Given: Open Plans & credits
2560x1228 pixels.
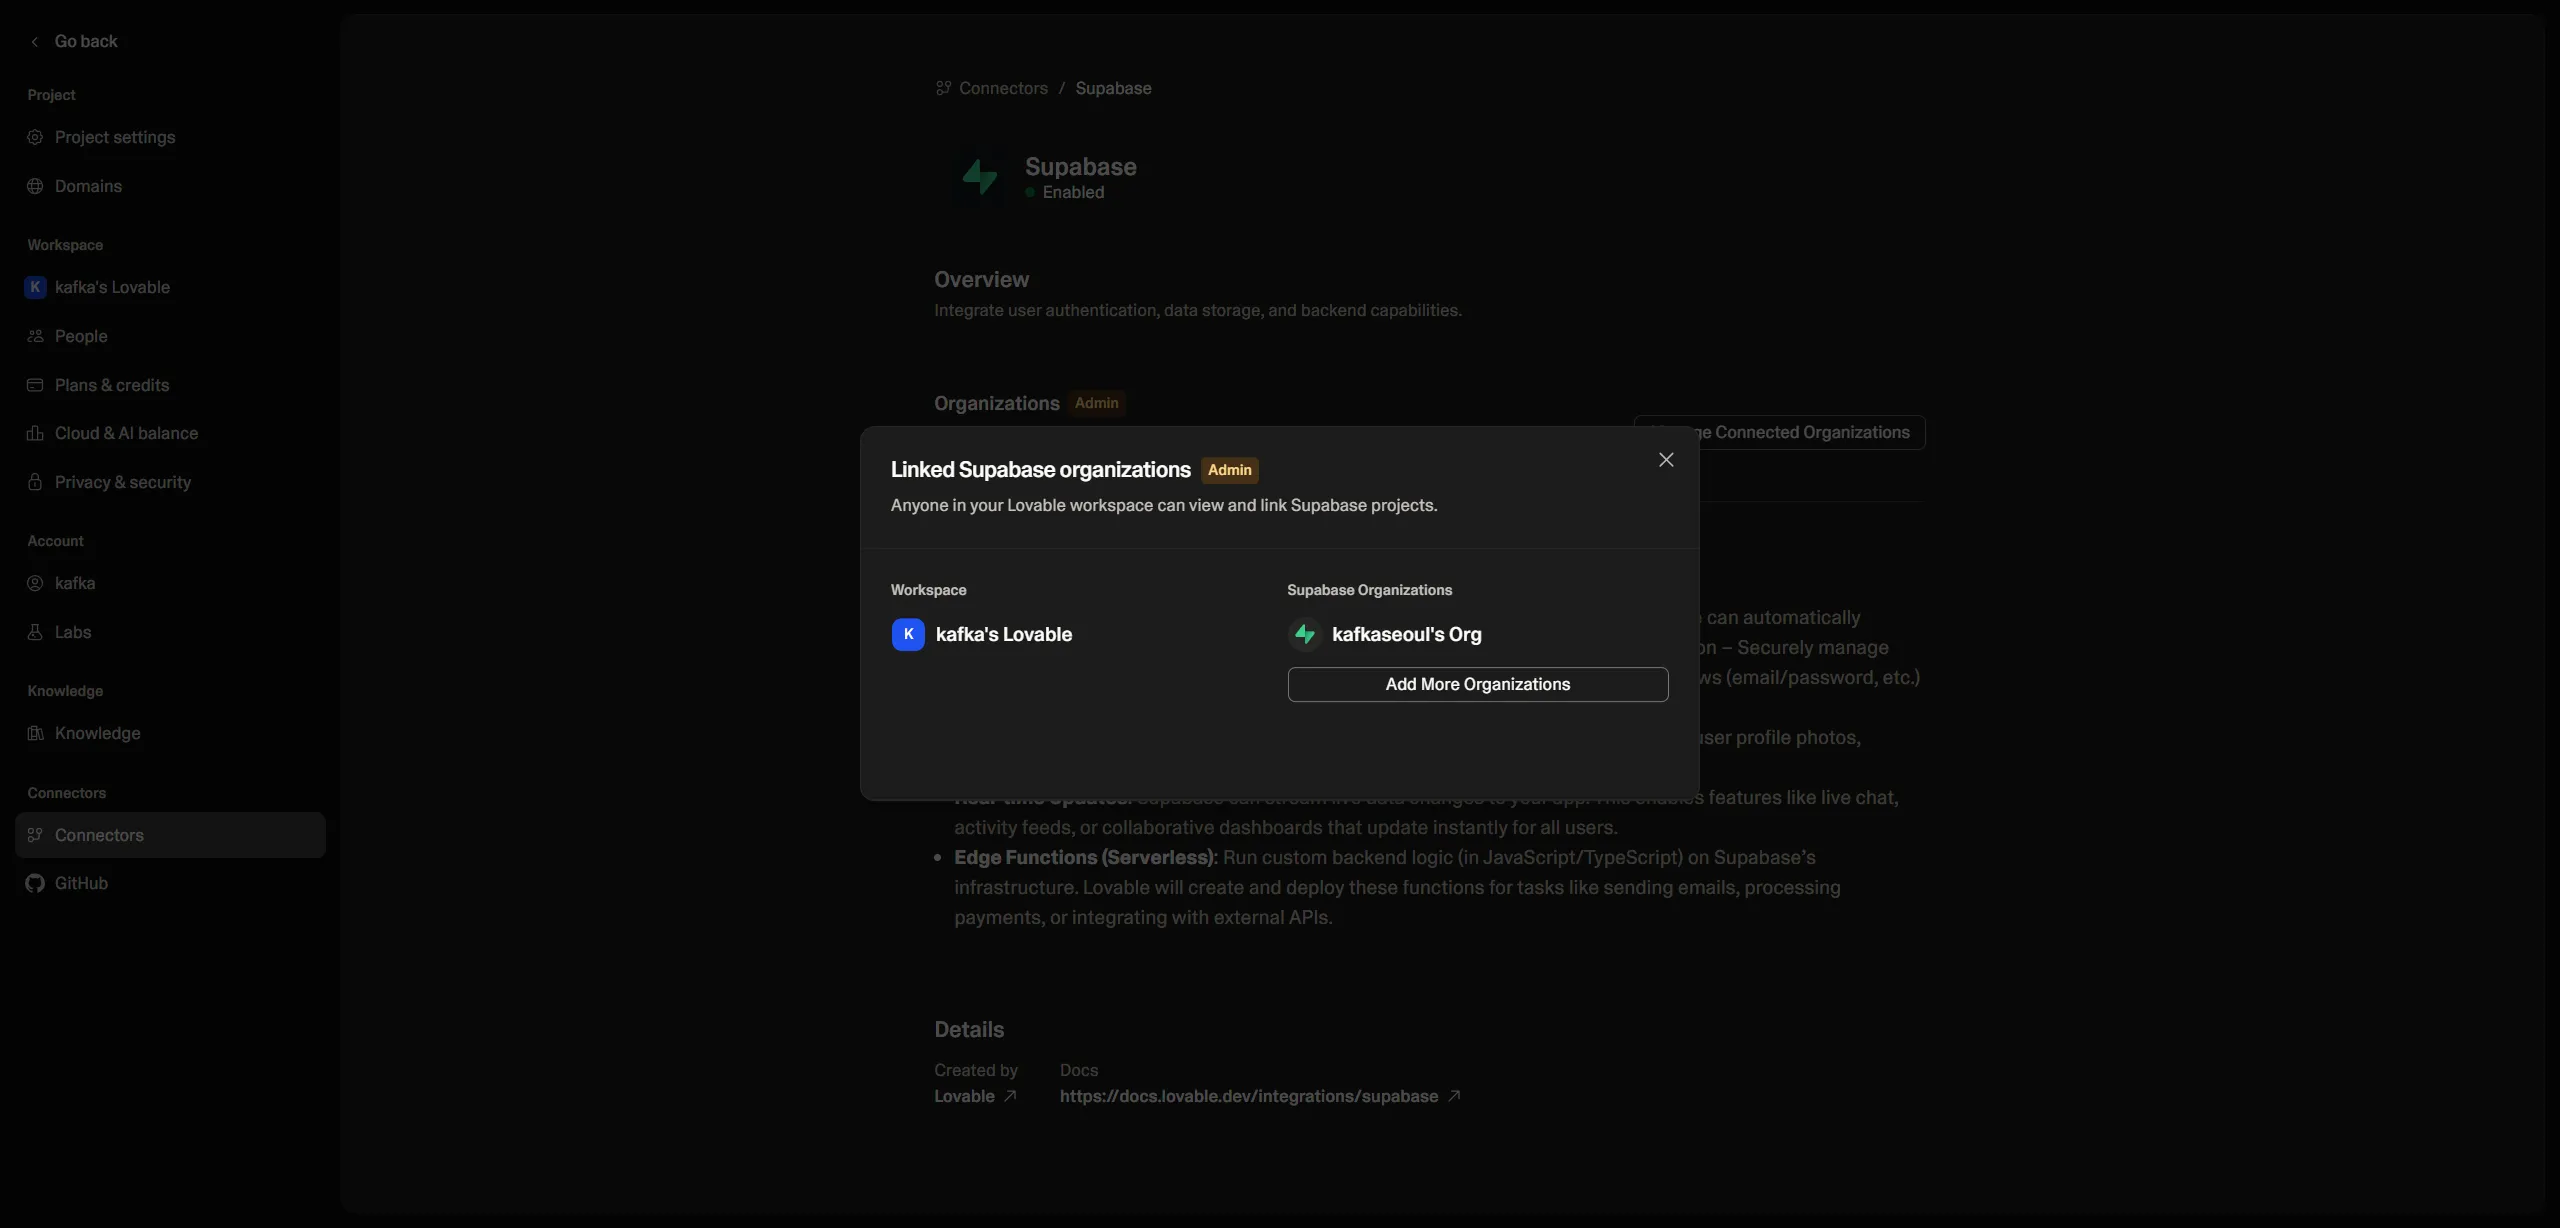Looking at the screenshot, I should [111, 384].
